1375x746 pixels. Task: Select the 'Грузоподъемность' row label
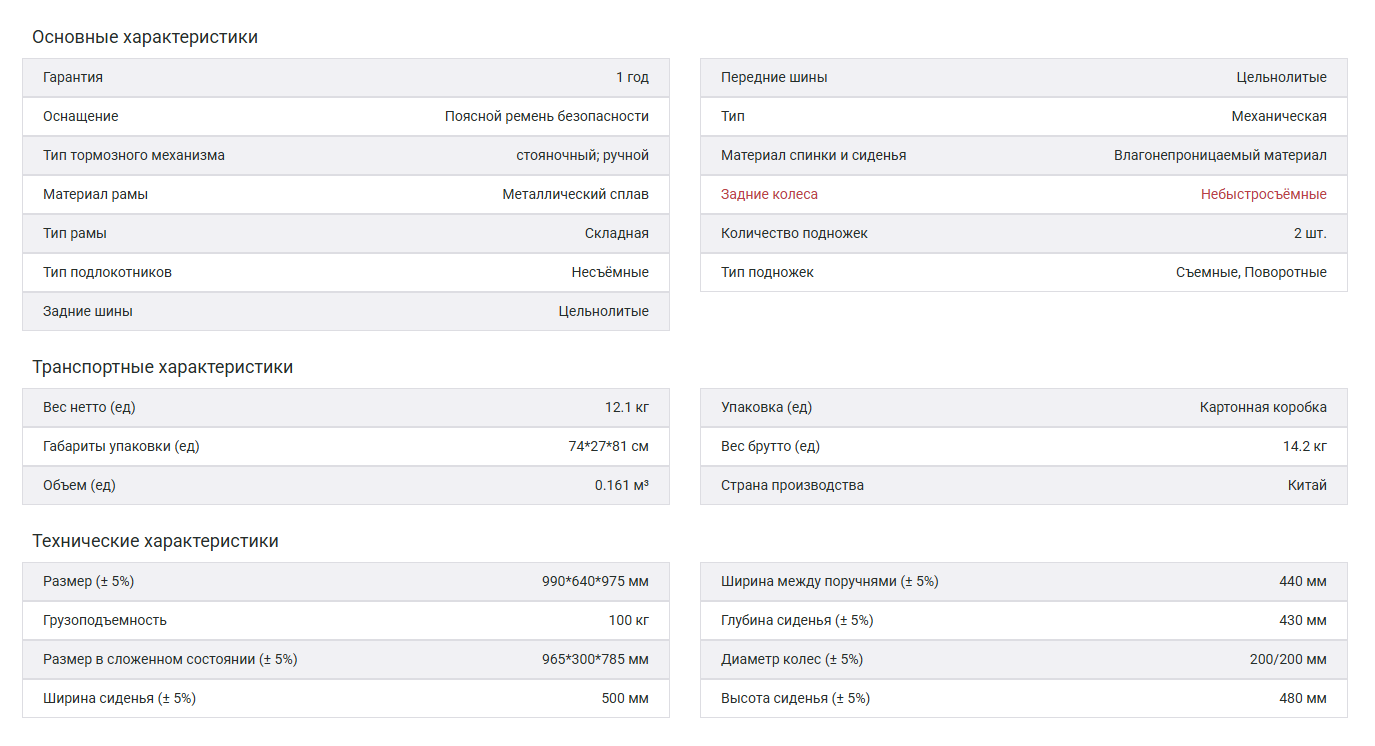105,620
